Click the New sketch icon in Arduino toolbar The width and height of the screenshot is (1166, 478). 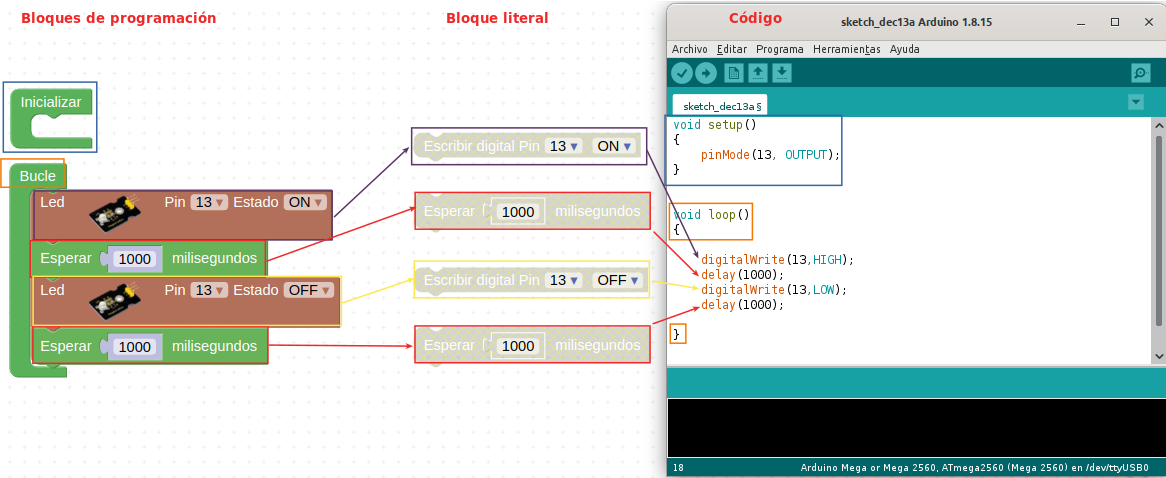pos(733,73)
